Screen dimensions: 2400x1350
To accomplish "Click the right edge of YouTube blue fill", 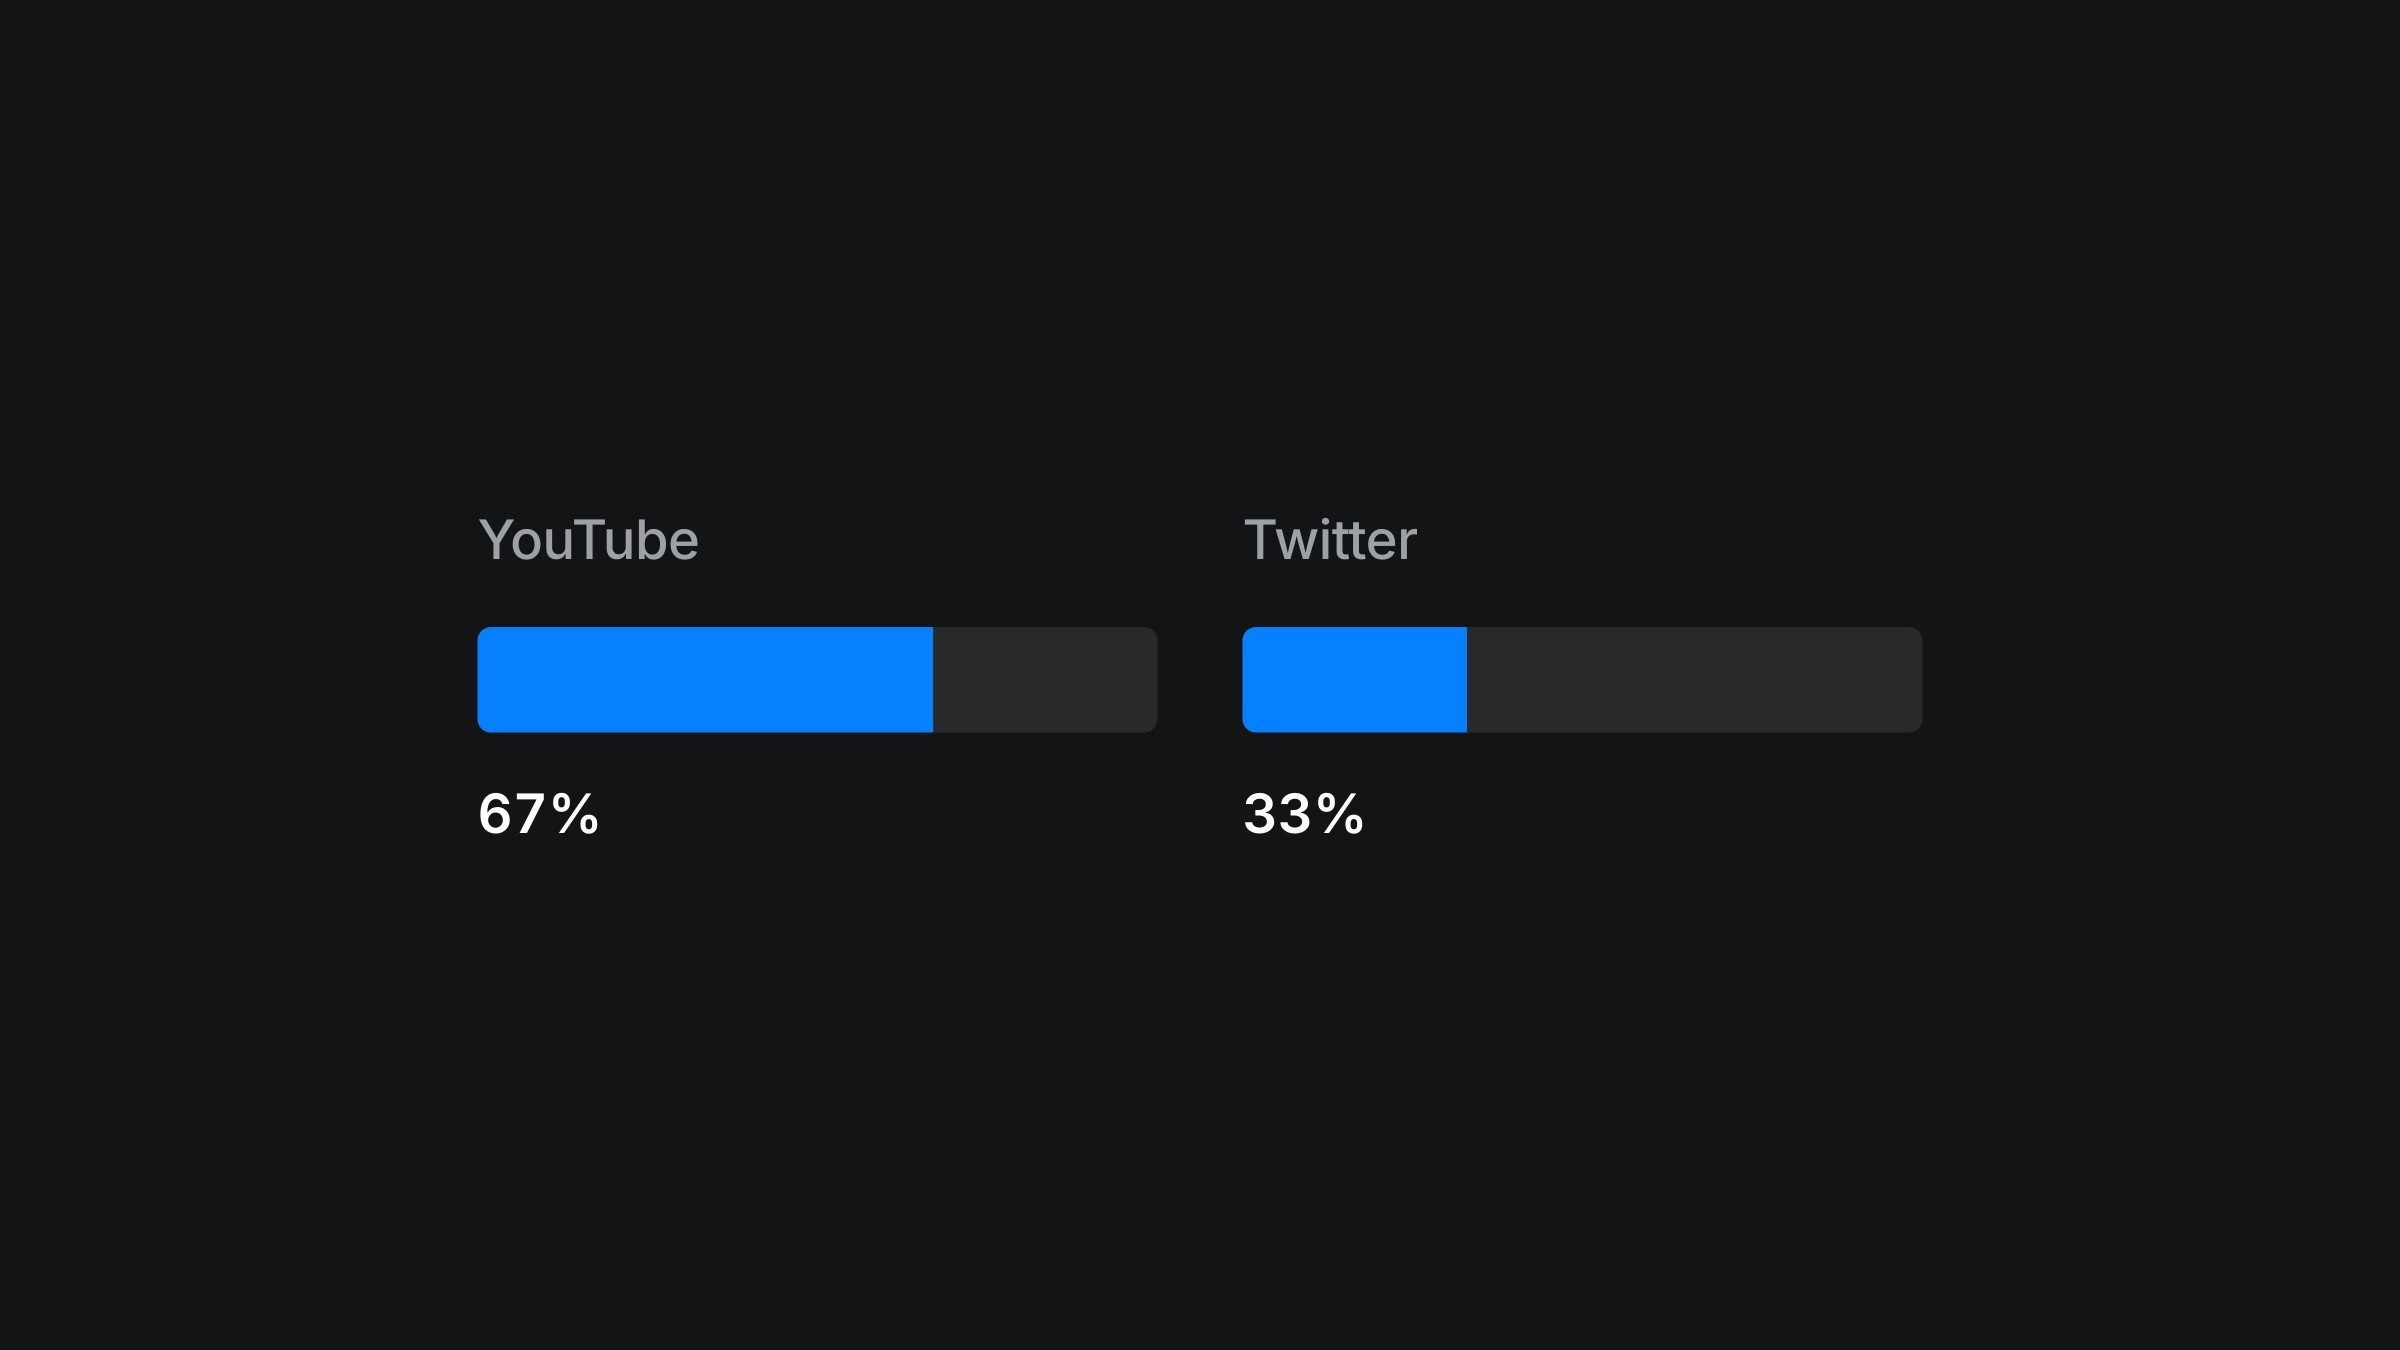I will coord(930,680).
